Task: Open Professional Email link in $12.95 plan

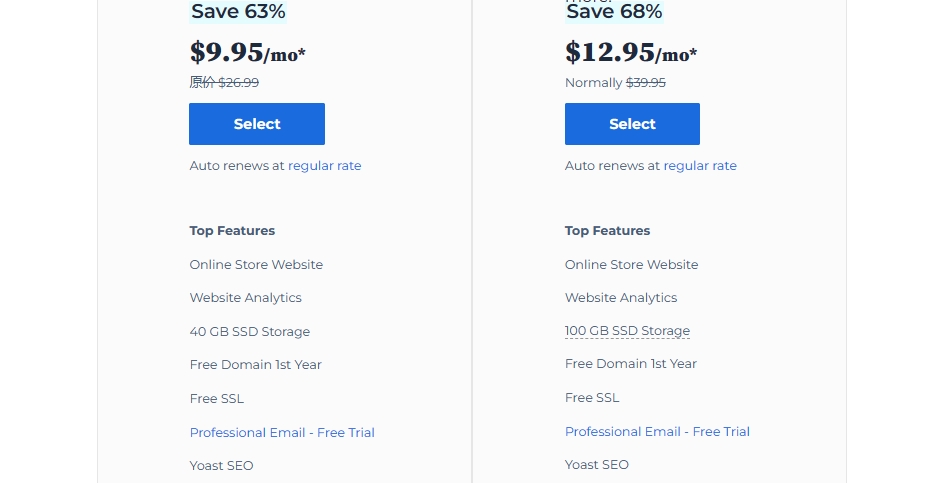Action: (657, 432)
